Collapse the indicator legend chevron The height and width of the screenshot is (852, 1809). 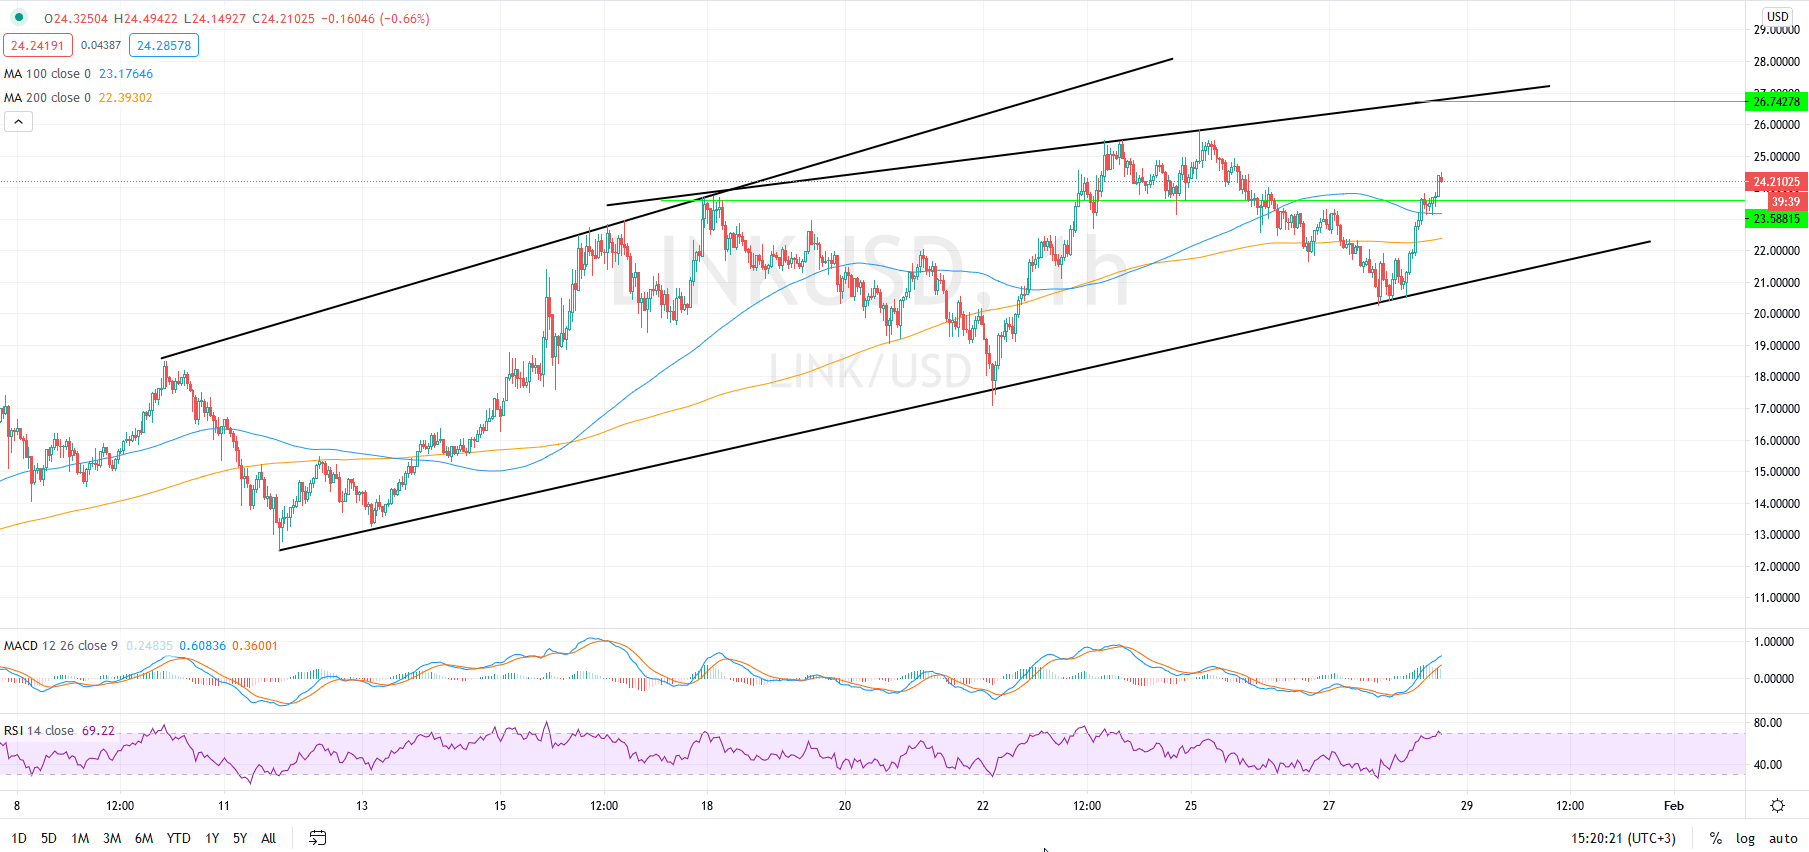point(18,122)
